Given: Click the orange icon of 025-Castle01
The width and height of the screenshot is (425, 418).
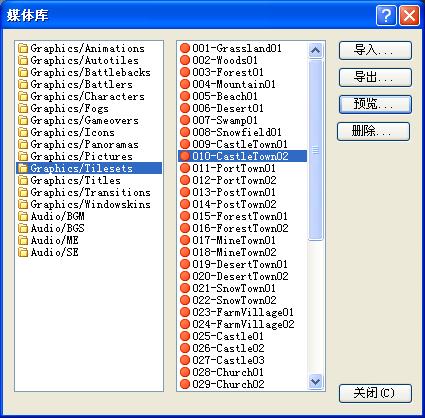Looking at the screenshot, I should (x=185, y=336).
